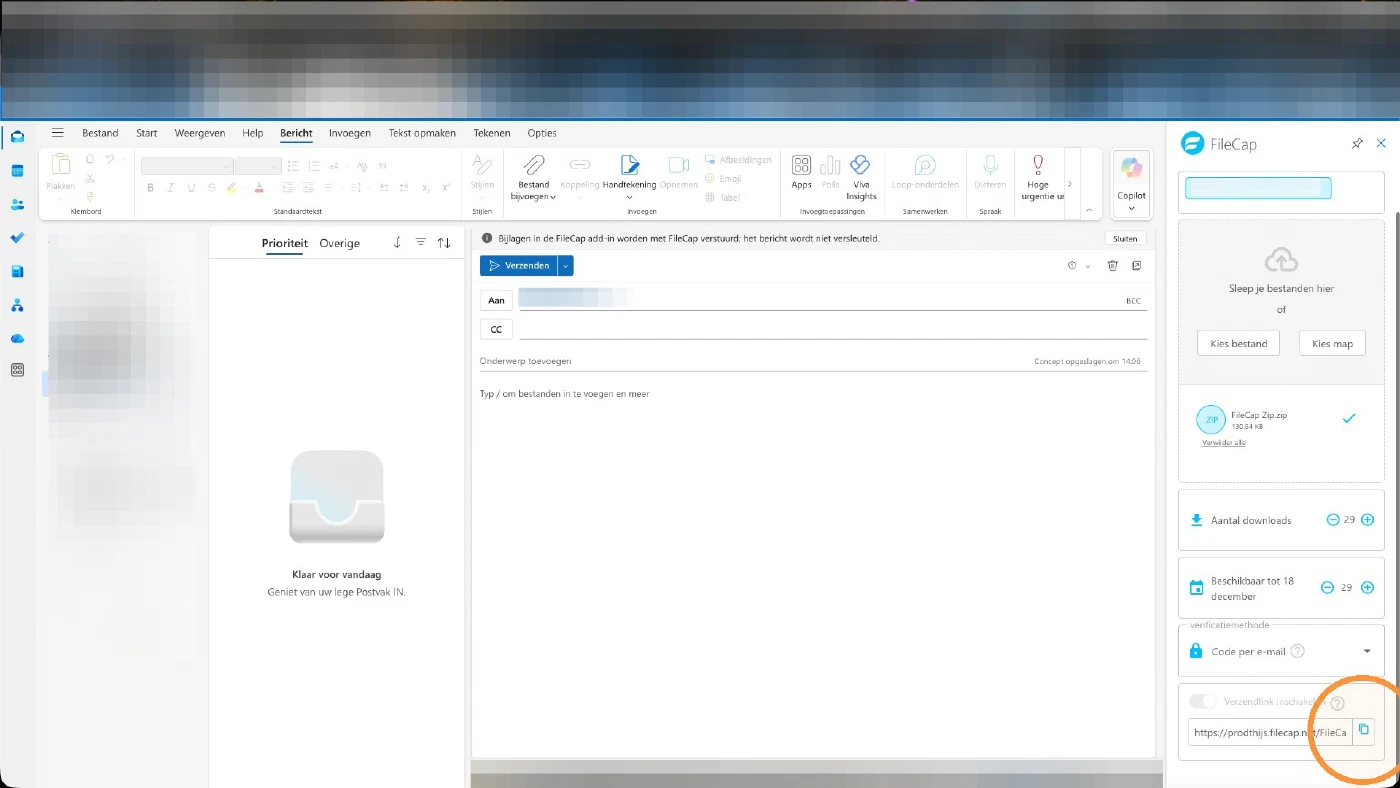Open the Bestand menu
Image resolution: width=1400 pixels, height=788 pixels.
click(100, 133)
